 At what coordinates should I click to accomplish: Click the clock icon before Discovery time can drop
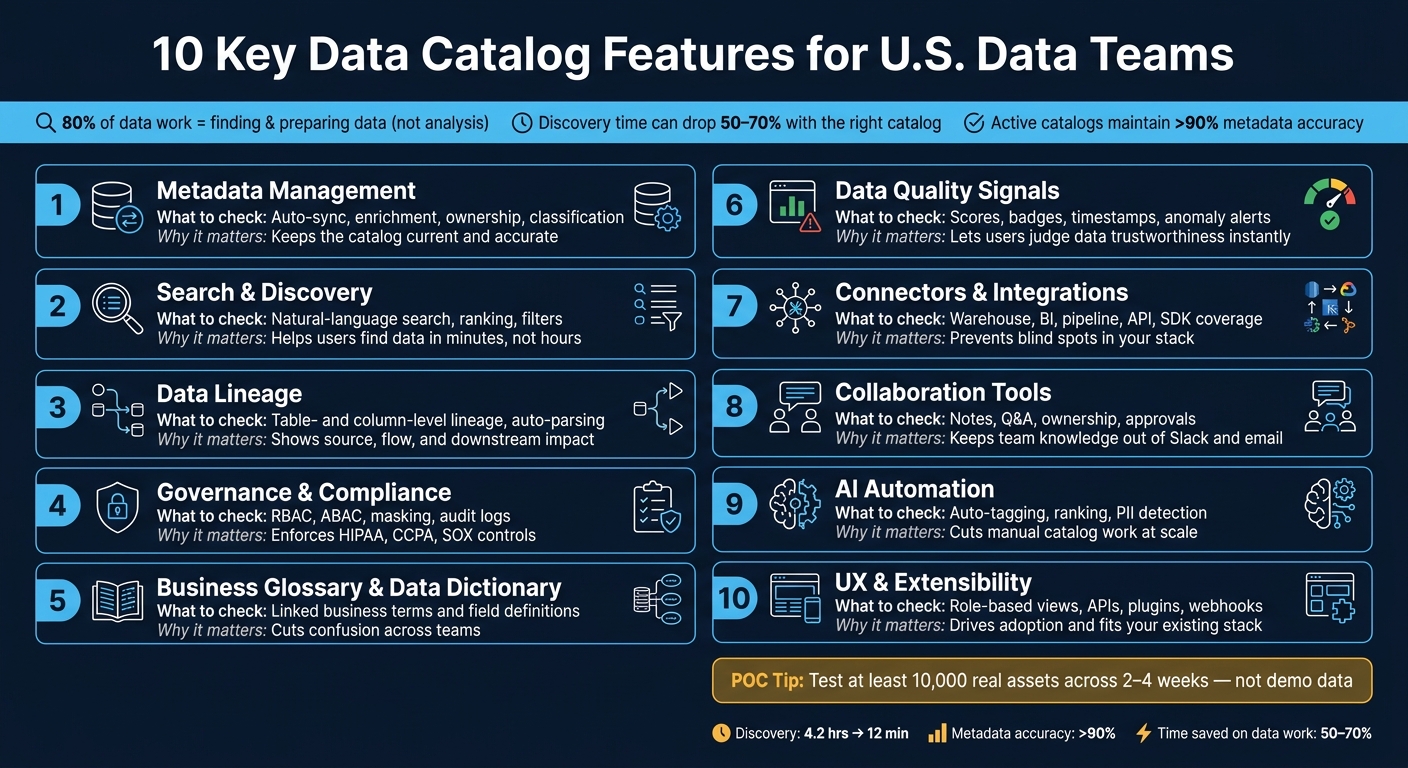pos(522,123)
